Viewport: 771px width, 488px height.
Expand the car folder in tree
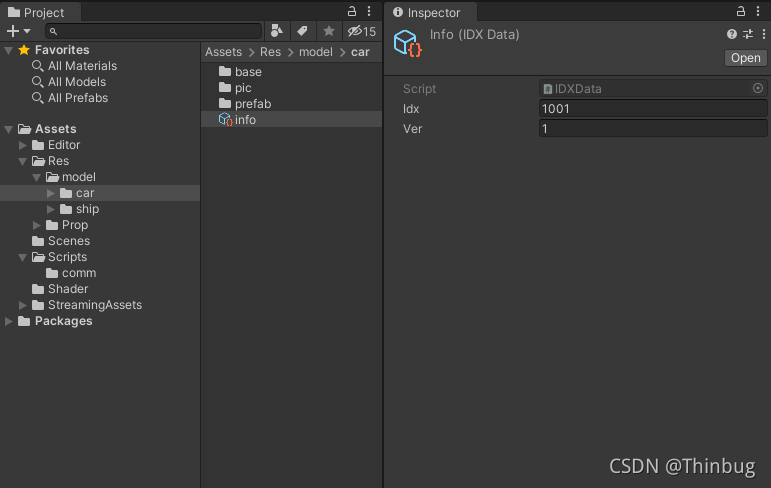[x=50, y=193]
